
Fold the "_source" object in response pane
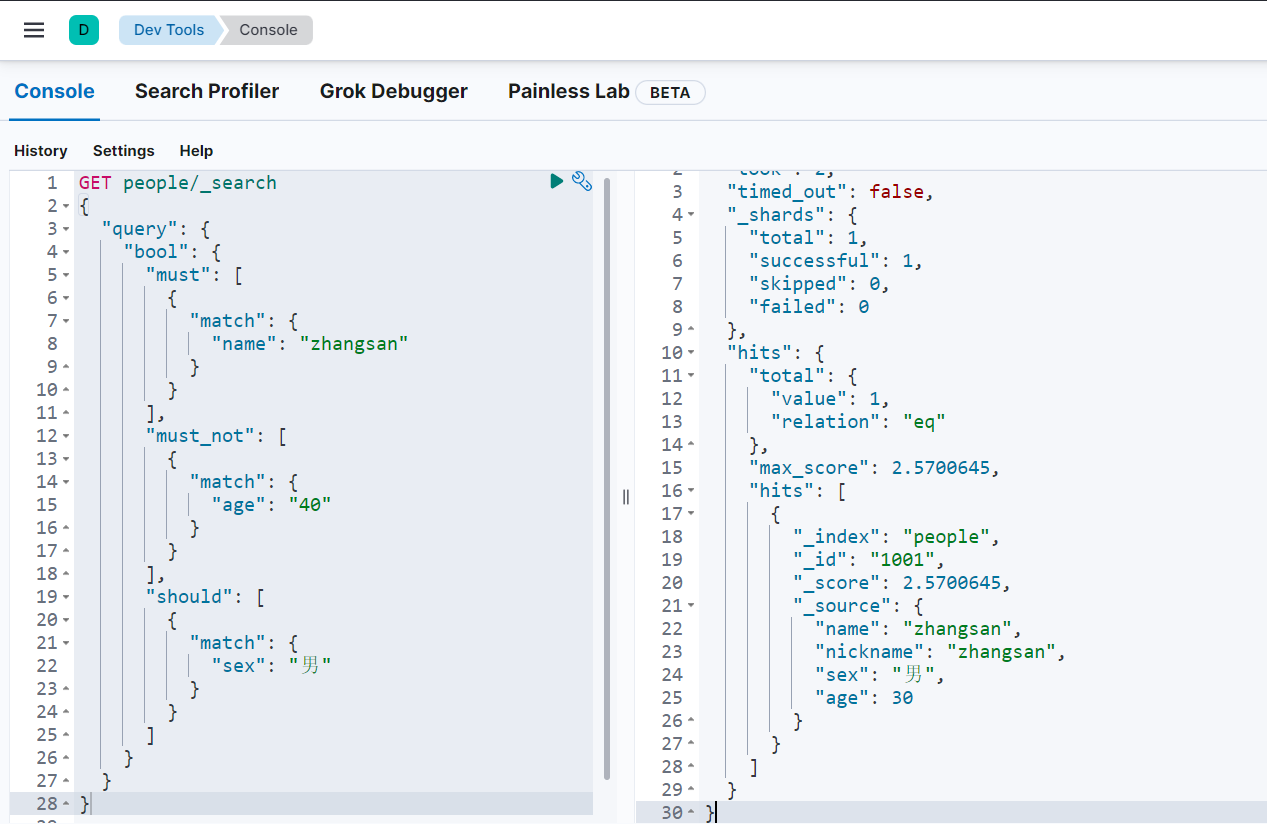tap(691, 606)
